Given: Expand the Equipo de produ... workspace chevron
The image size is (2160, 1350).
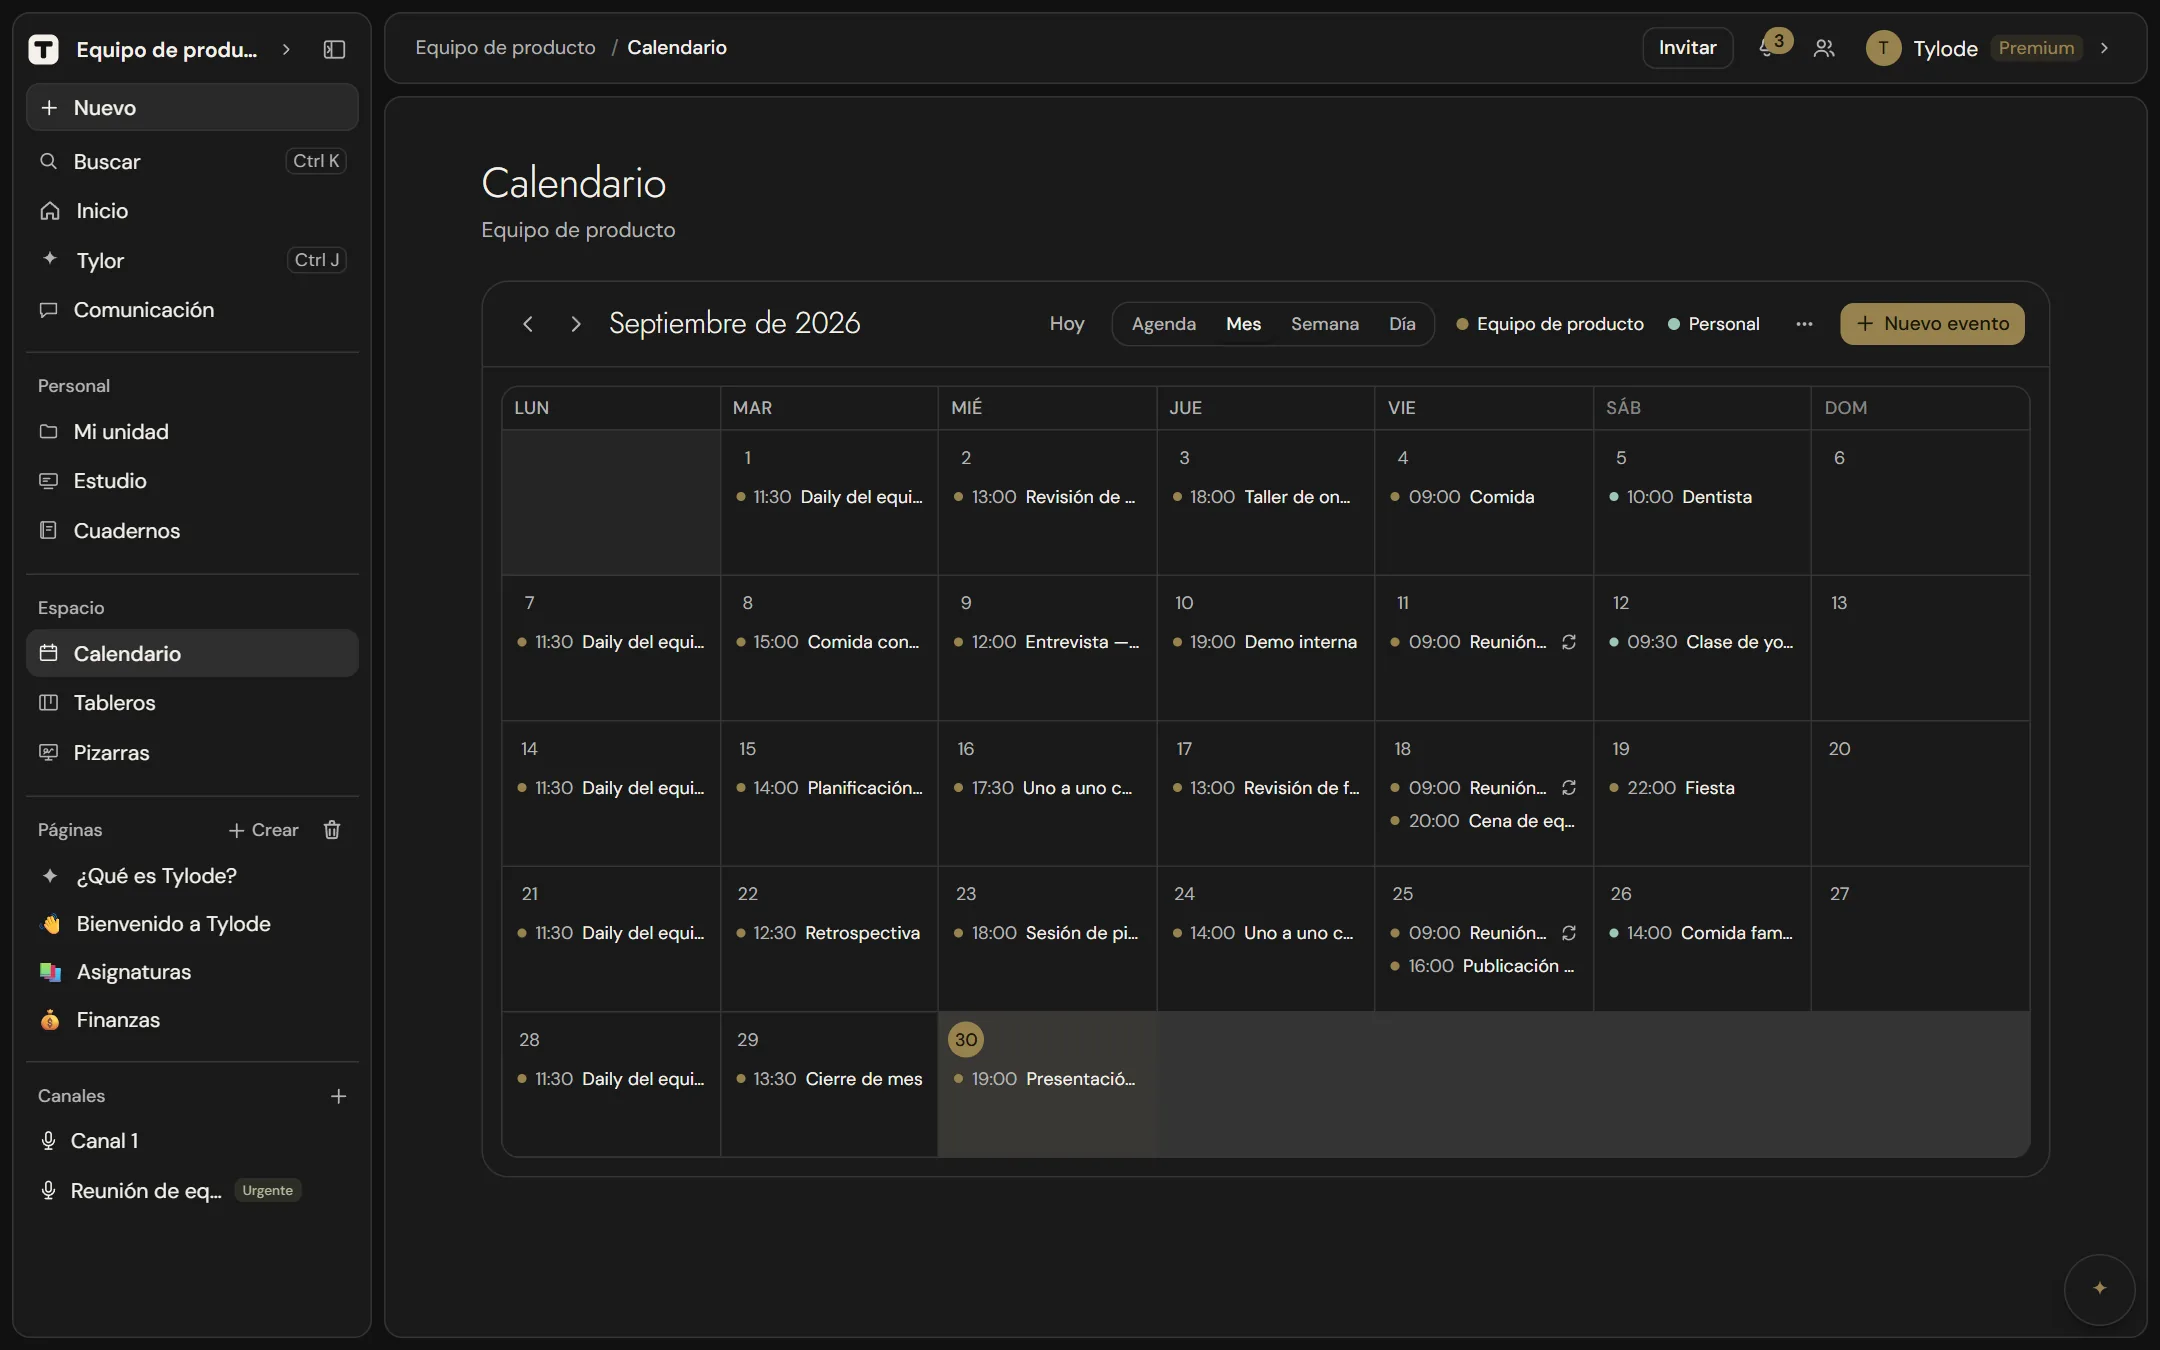Looking at the screenshot, I should [286, 49].
